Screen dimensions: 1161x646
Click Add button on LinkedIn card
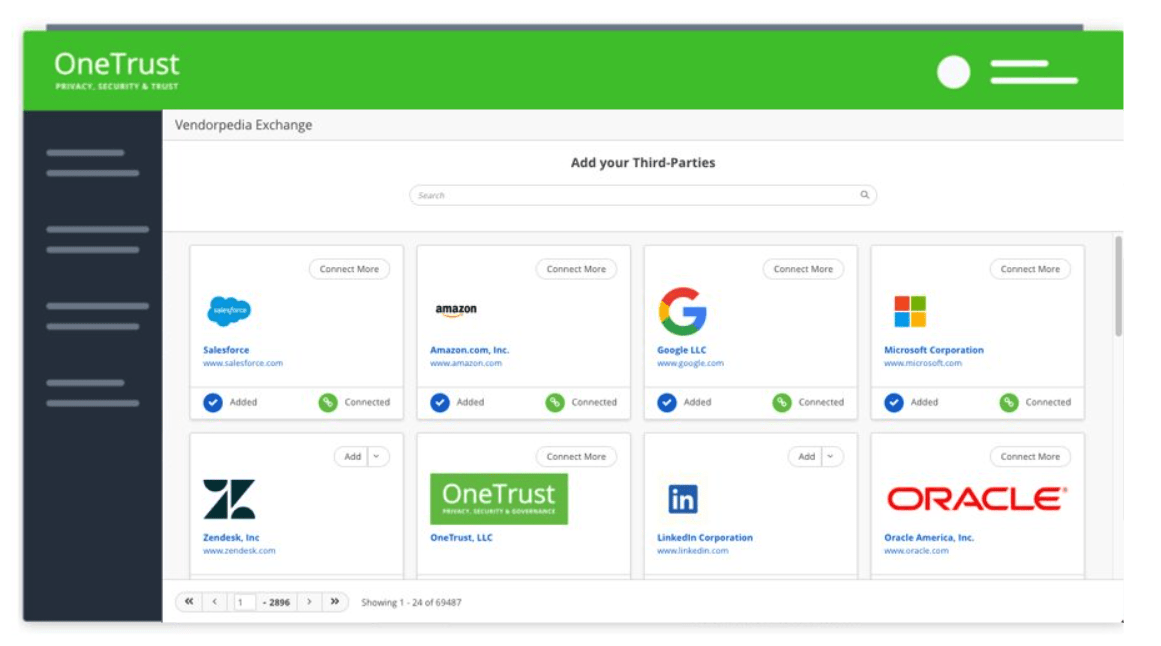tap(806, 456)
